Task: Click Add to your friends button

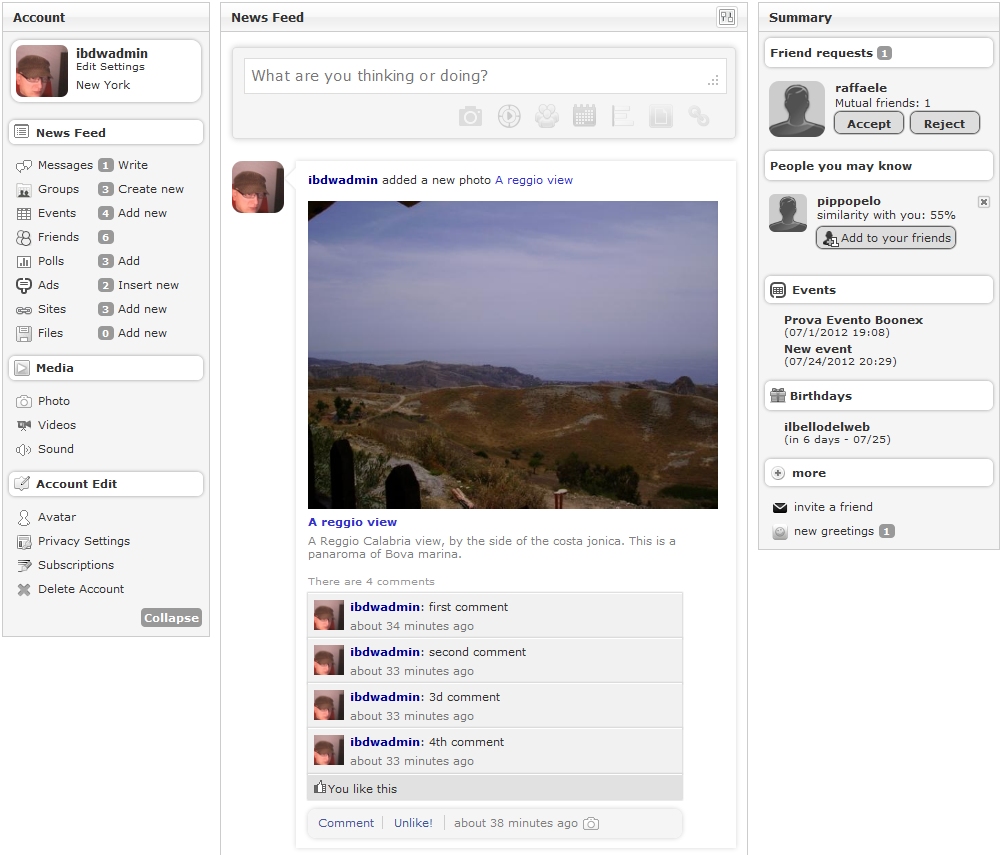Action: [x=886, y=238]
